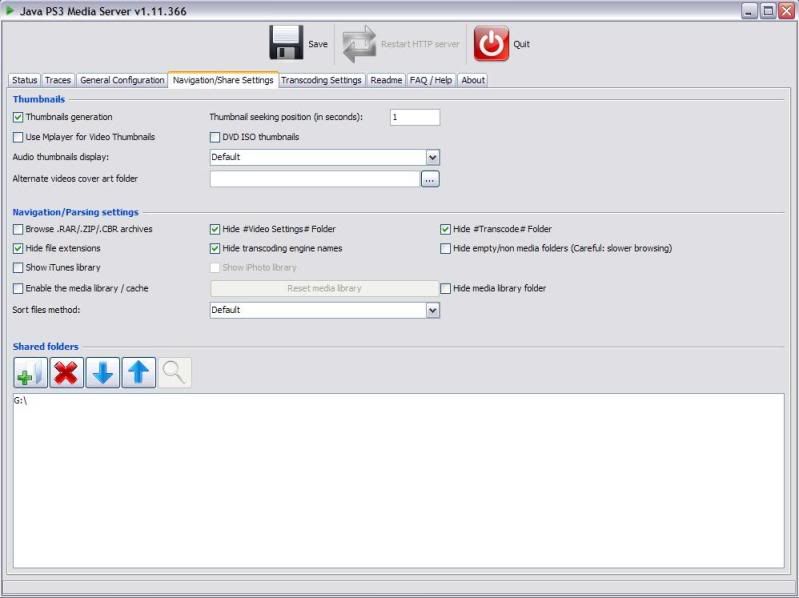Check Hide media library folder
Viewport: 799px width, 598px height.
(445, 289)
